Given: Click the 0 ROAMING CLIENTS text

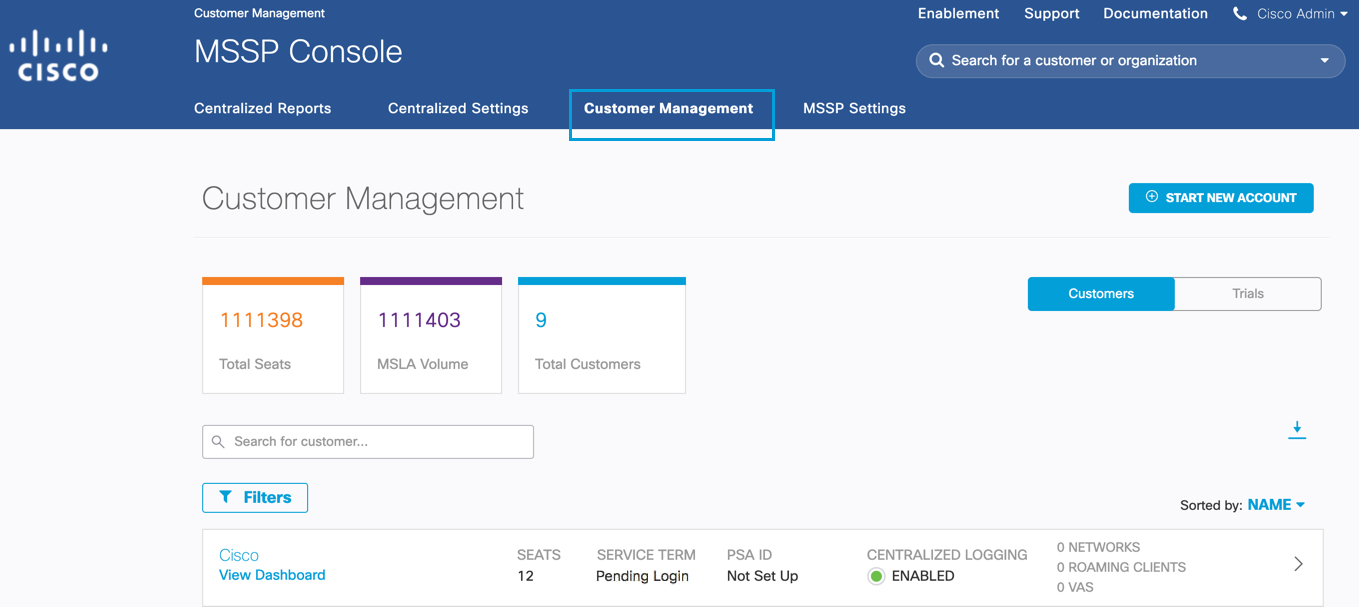Looking at the screenshot, I should (x=1121, y=567).
